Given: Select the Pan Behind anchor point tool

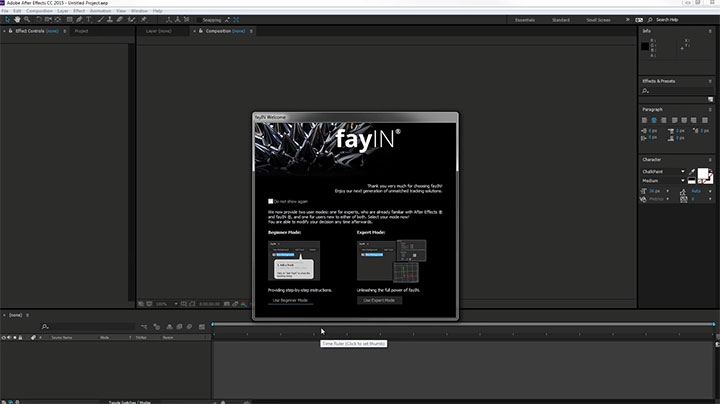Looking at the screenshot, I should 57,20.
